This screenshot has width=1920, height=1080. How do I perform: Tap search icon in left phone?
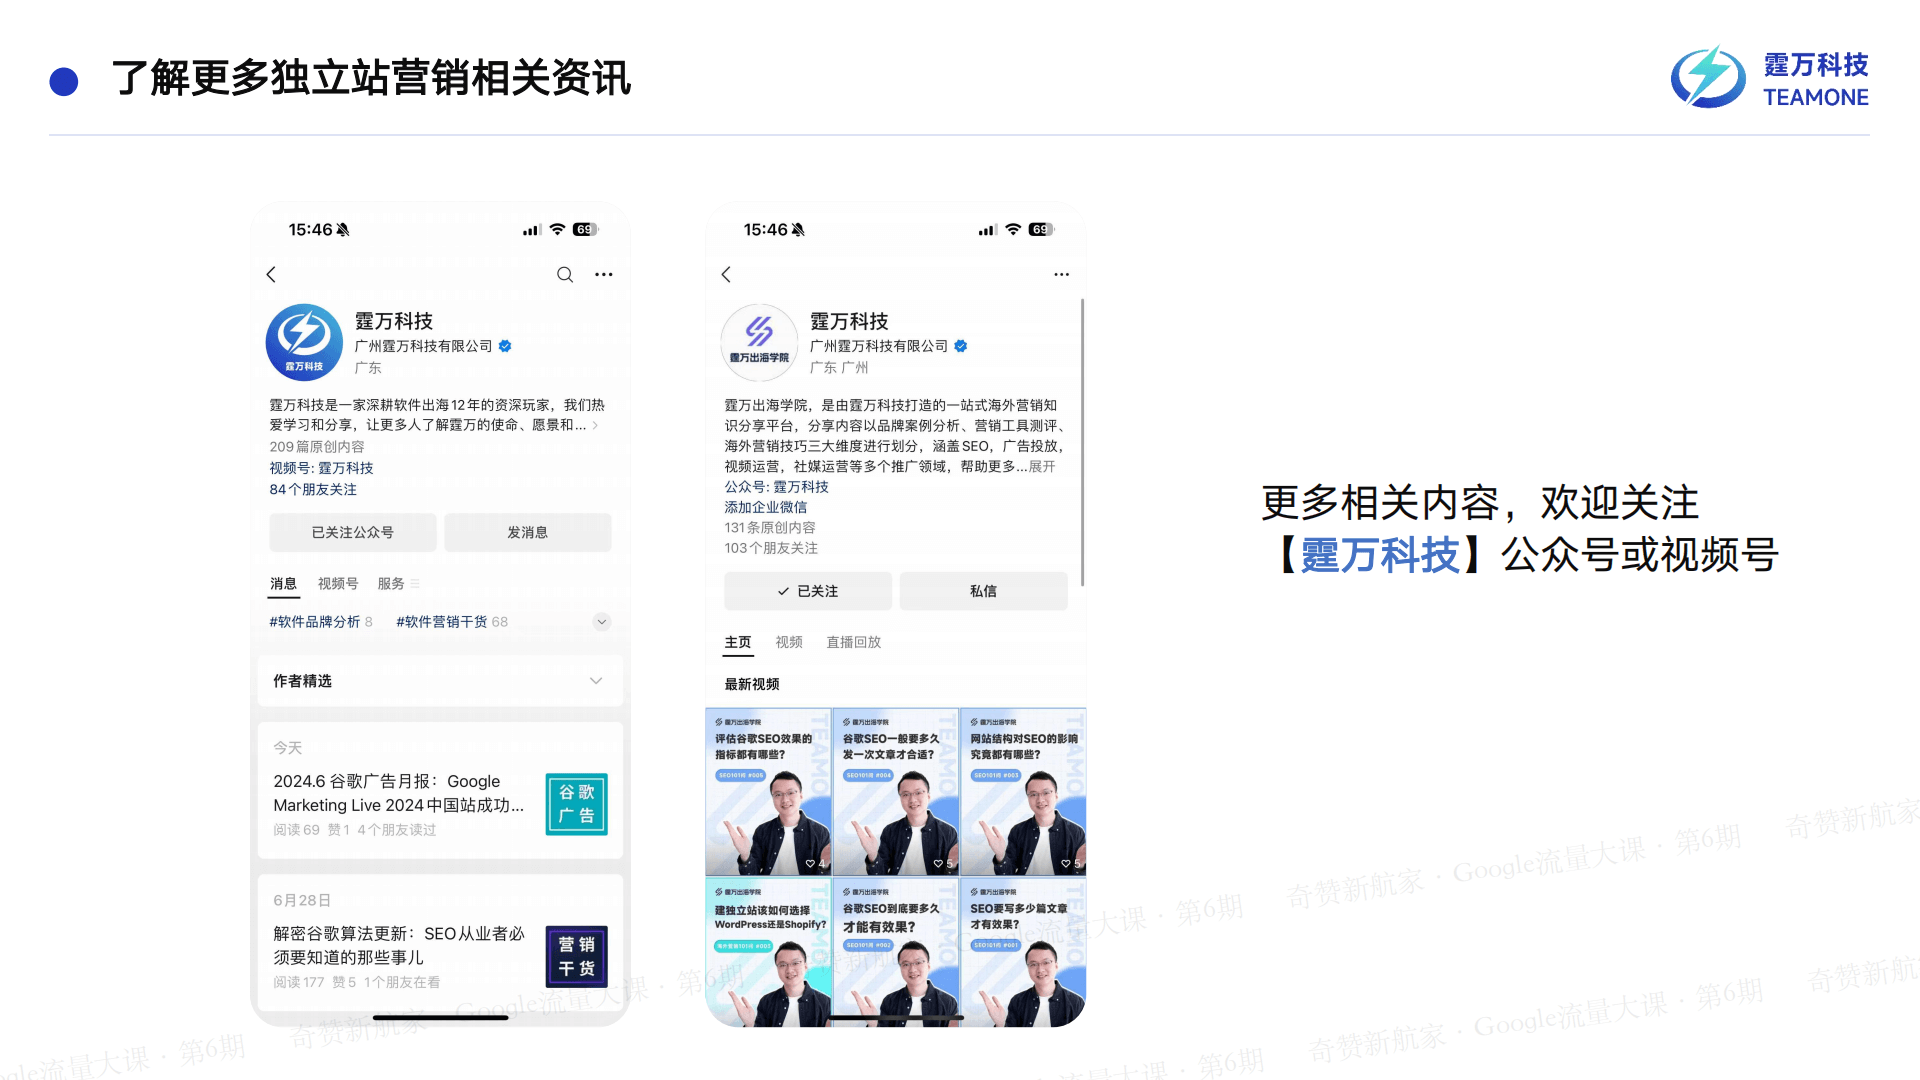click(565, 274)
